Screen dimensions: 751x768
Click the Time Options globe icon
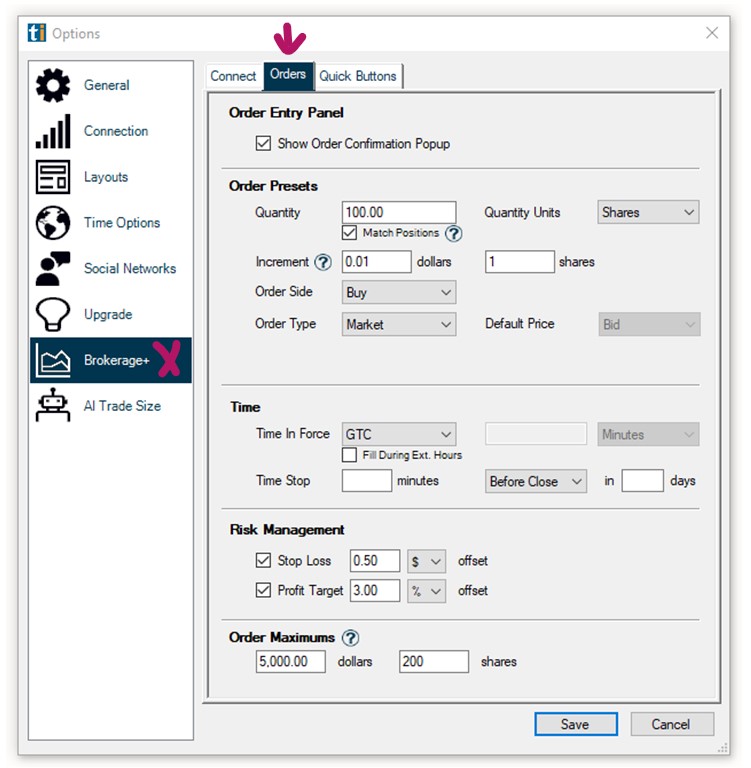point(53,223)
